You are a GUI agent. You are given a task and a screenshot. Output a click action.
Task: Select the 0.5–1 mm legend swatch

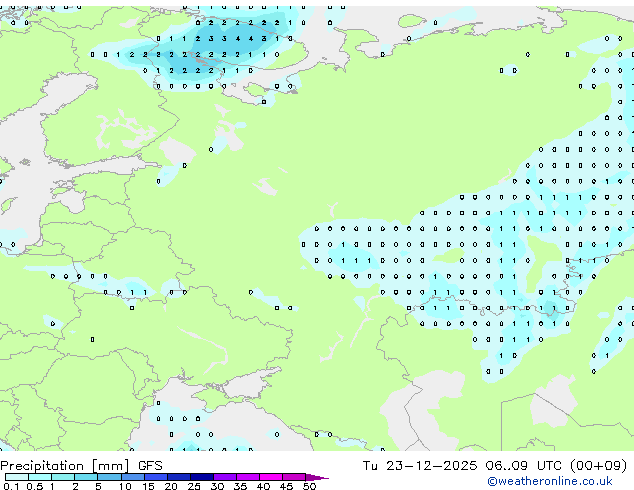click(x=40, y=477)
